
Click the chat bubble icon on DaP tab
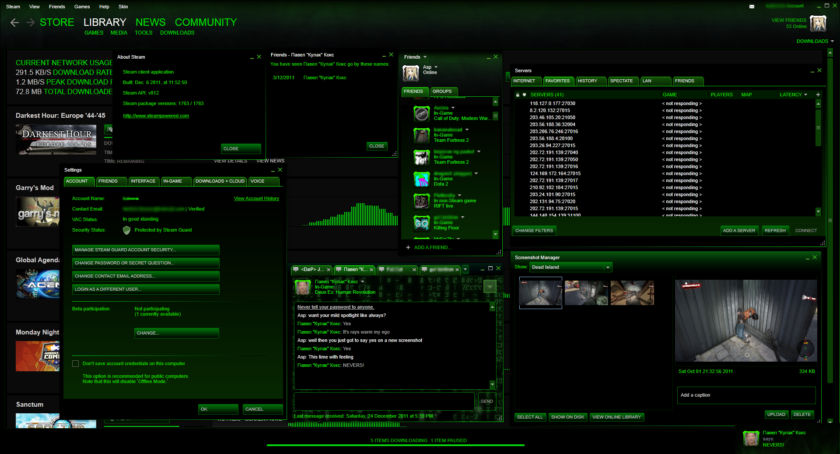295,269
